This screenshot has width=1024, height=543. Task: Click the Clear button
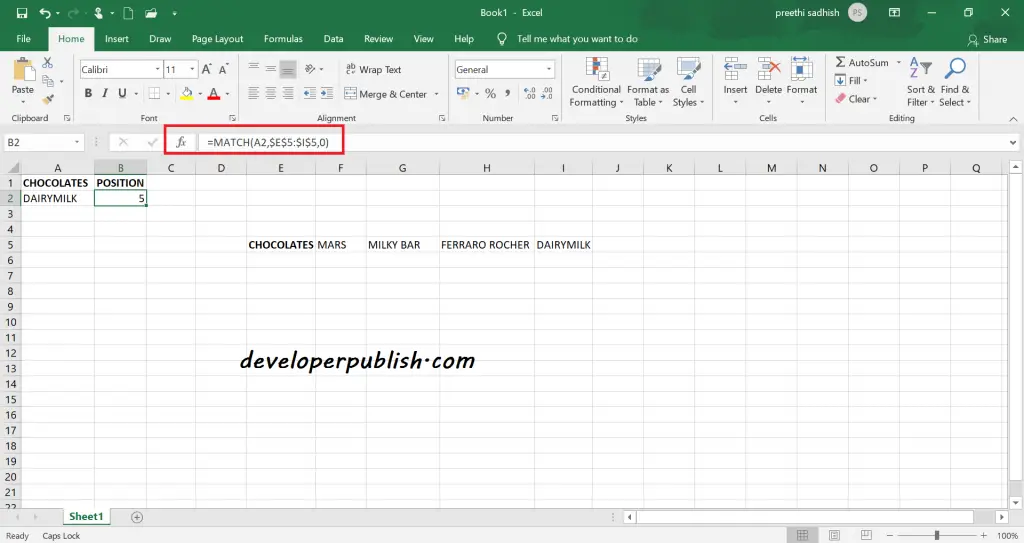click(856, 99)
